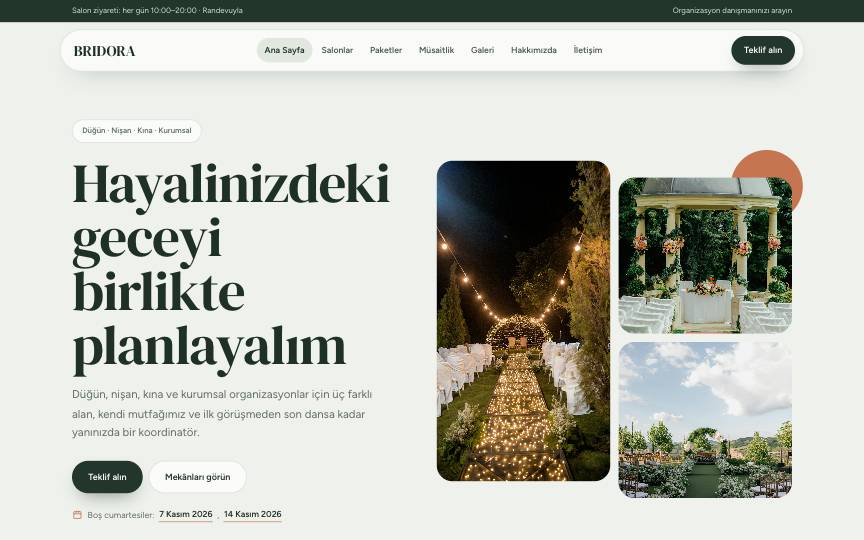Open the night-time lit aisle photo

coord(523,321)
